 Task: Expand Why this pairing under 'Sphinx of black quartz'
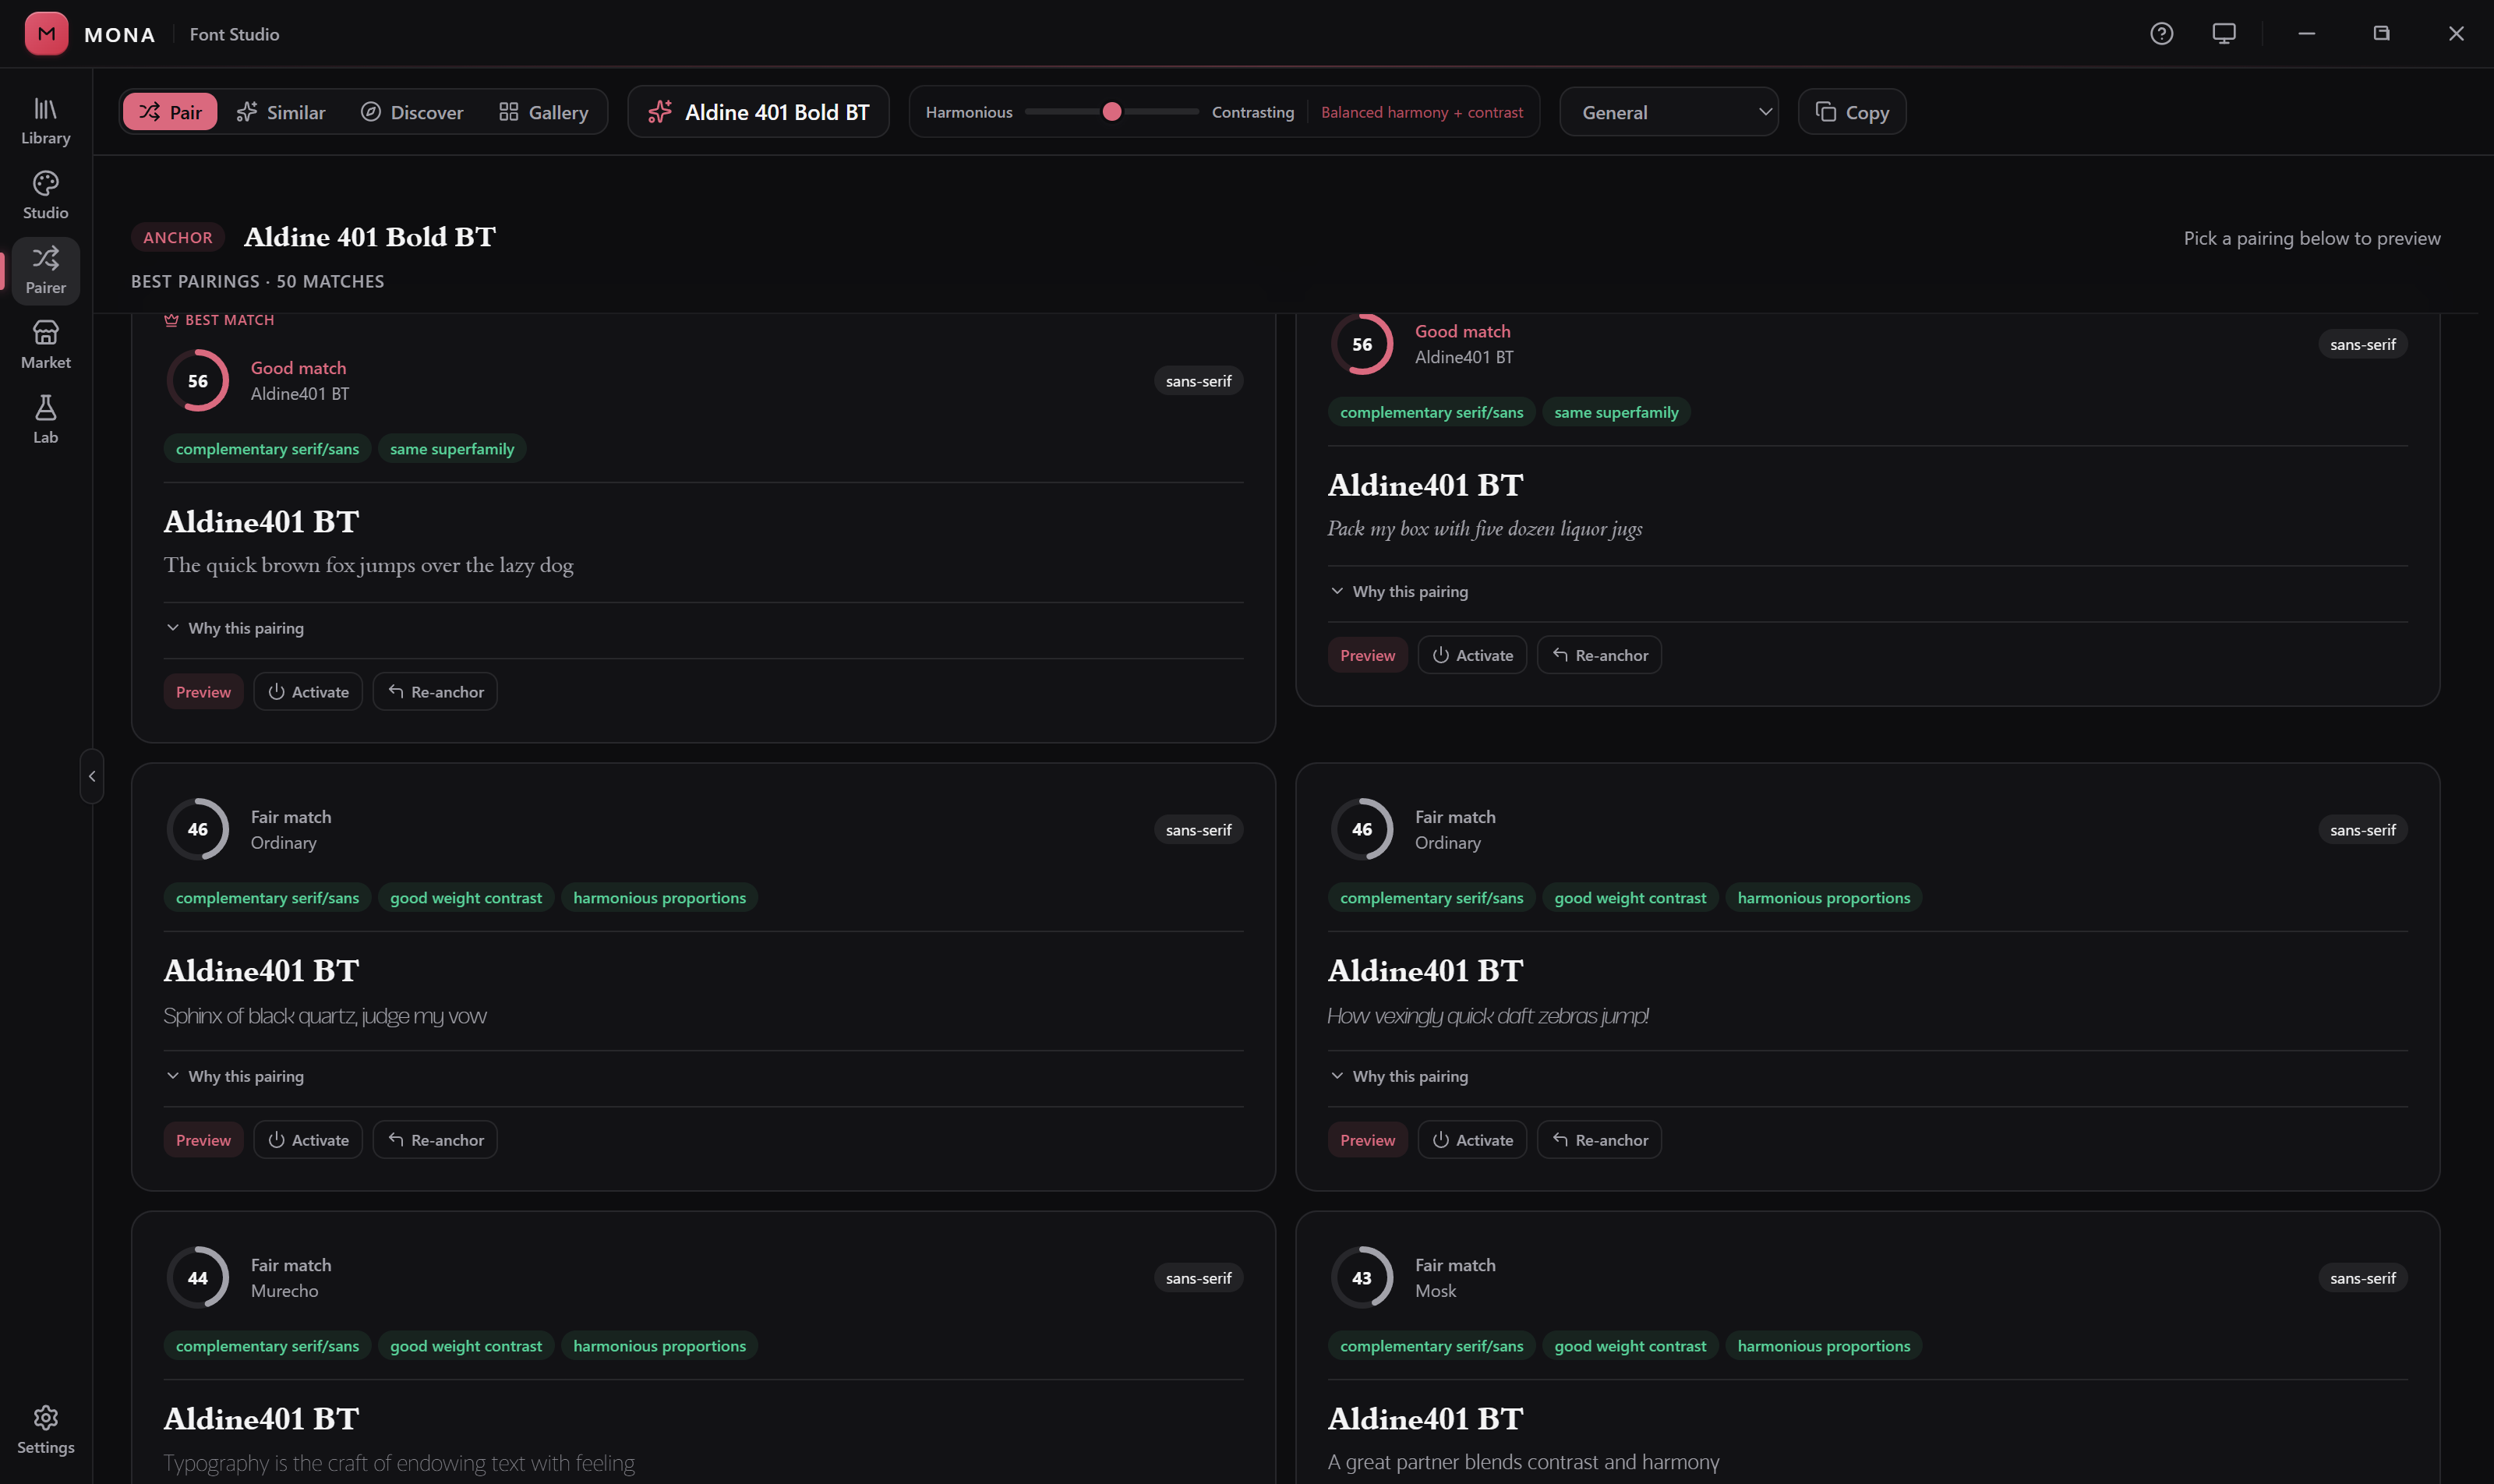pyautogui.click(x=235, y=1076)
